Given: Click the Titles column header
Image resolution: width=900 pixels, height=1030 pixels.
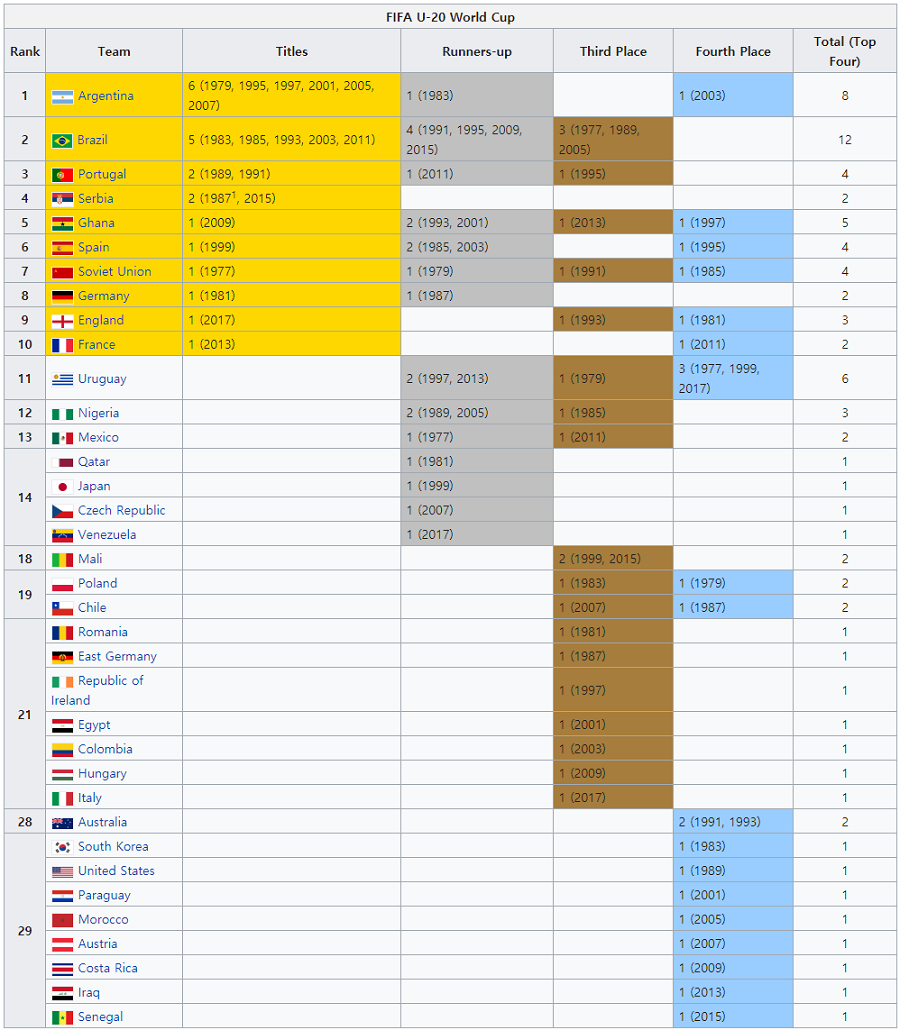Looking at the screenshot, I should (x=292, y=51).
